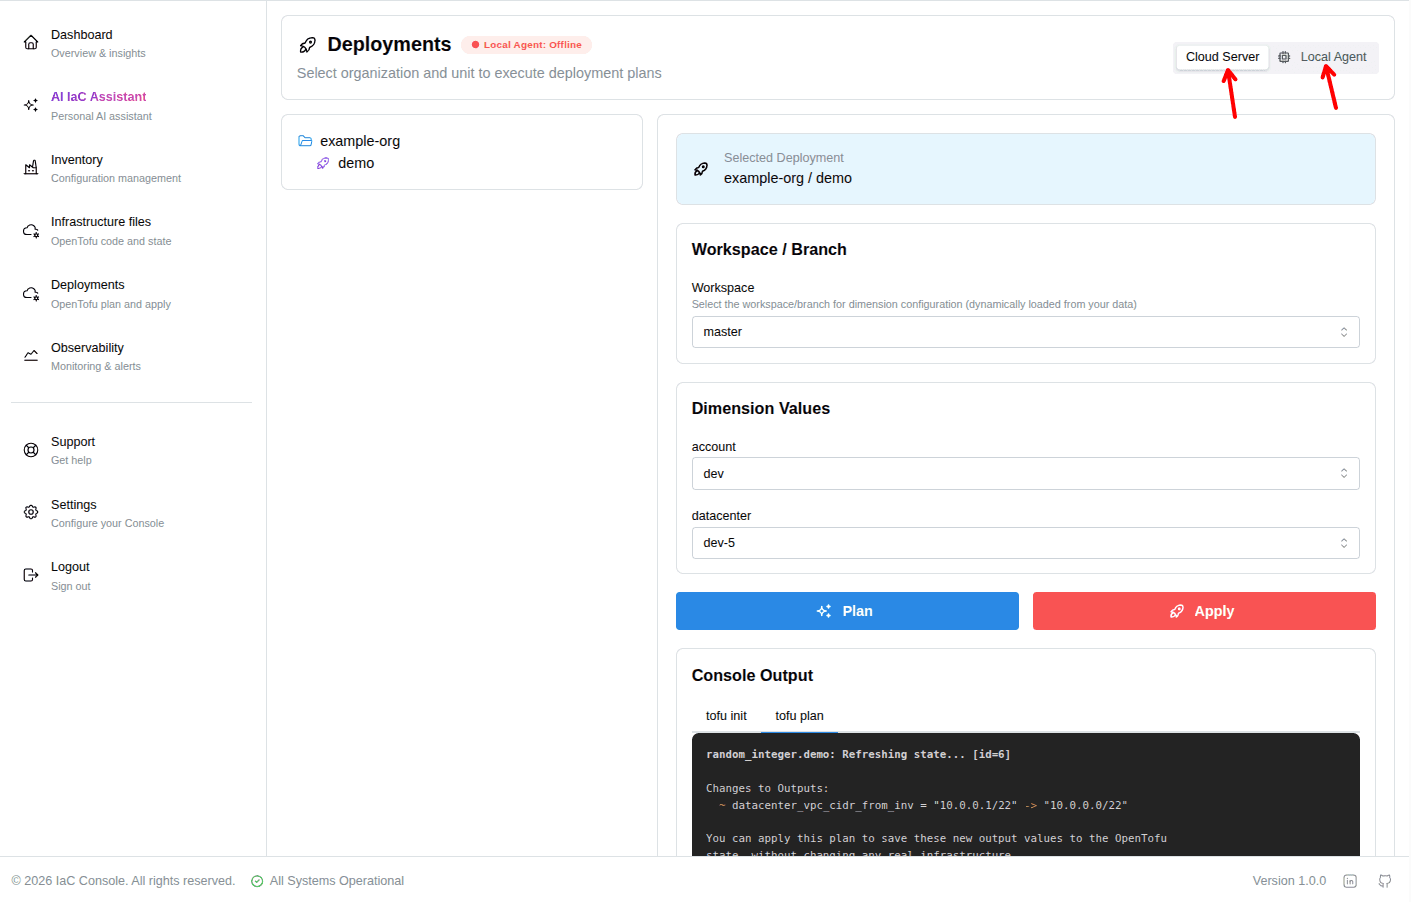Select the AI IaC Assistant sparkle icon
Screen dimensions: 1411x902
point(31,104)
